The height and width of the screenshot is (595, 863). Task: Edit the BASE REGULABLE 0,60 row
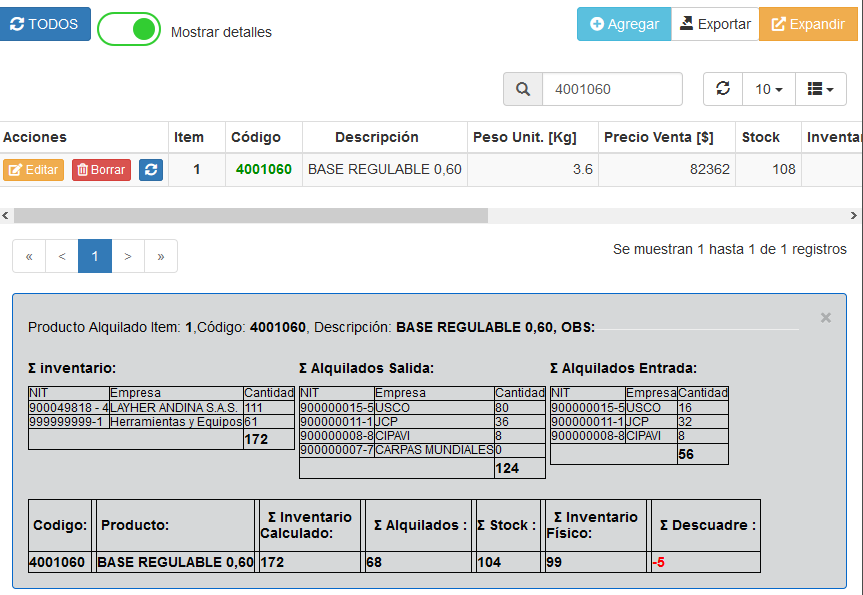pos(33,170)
